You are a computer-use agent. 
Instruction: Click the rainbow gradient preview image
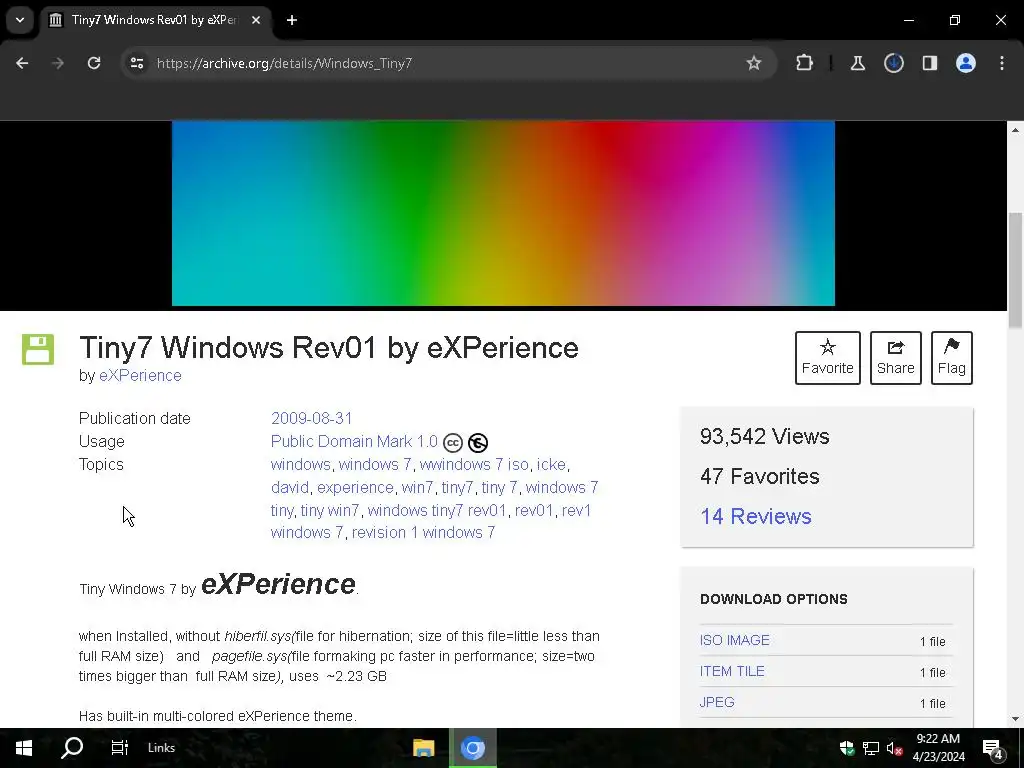click(x=503, y=213)
